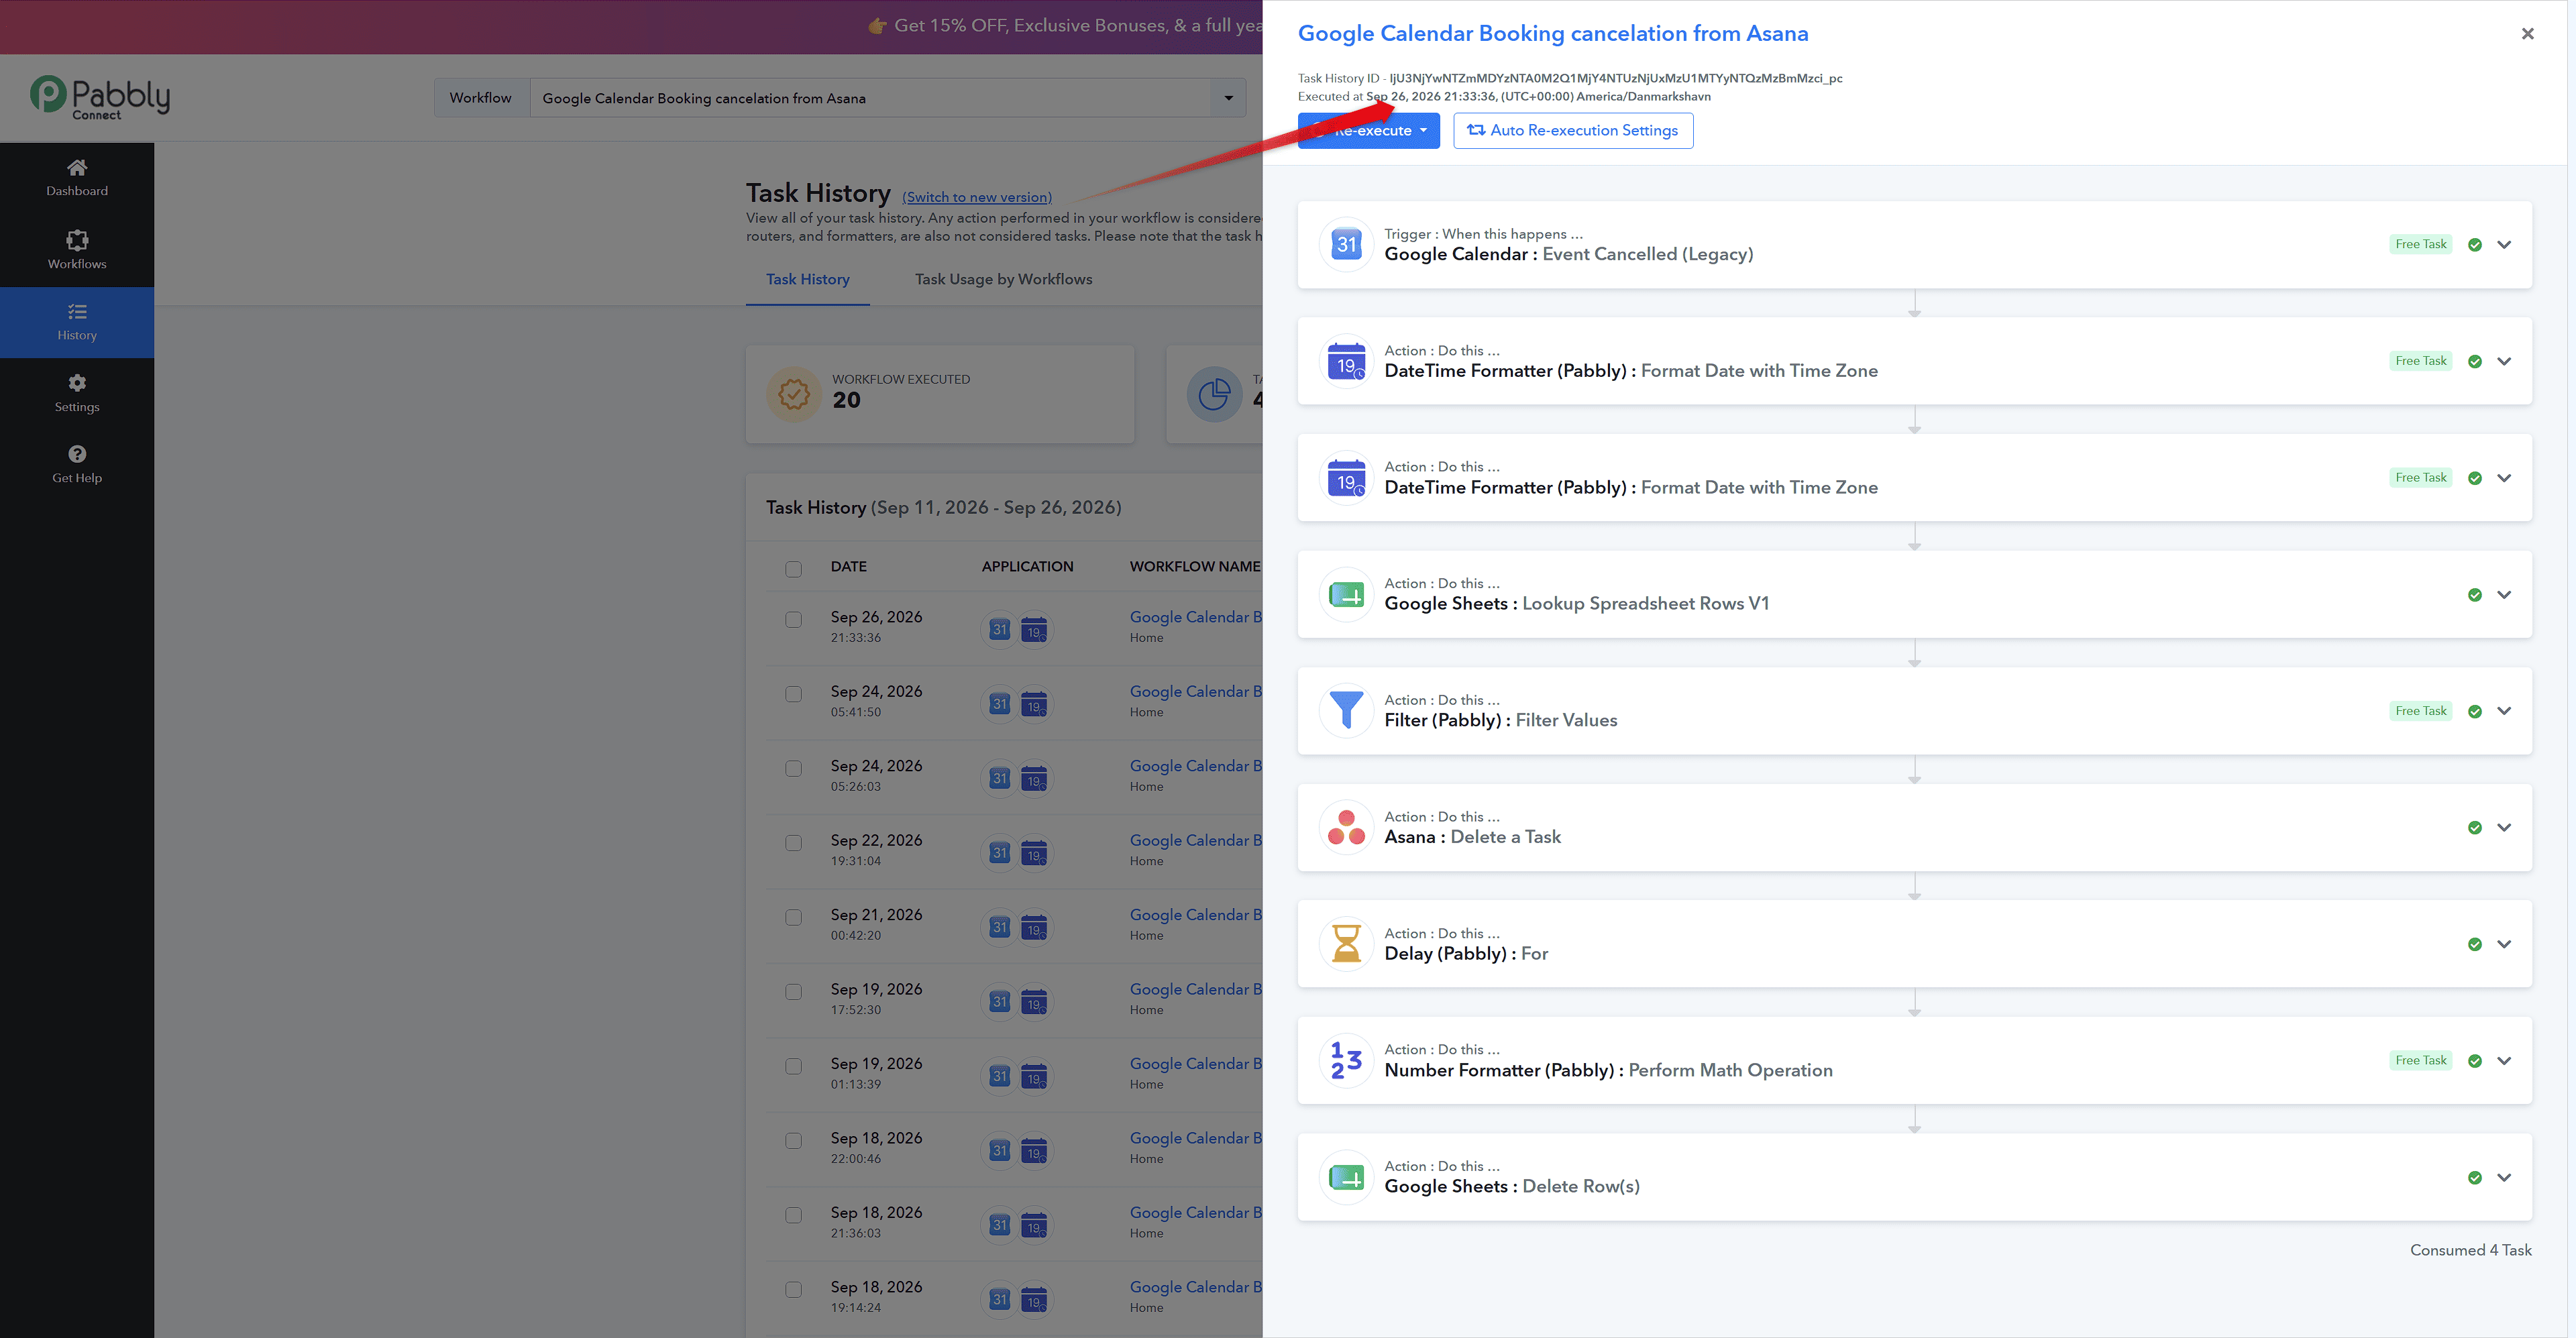Click green success check on Asana step
The width and height of the screenshot is (2576, 1338).
pyautogui.click(x=2474, y=828)
